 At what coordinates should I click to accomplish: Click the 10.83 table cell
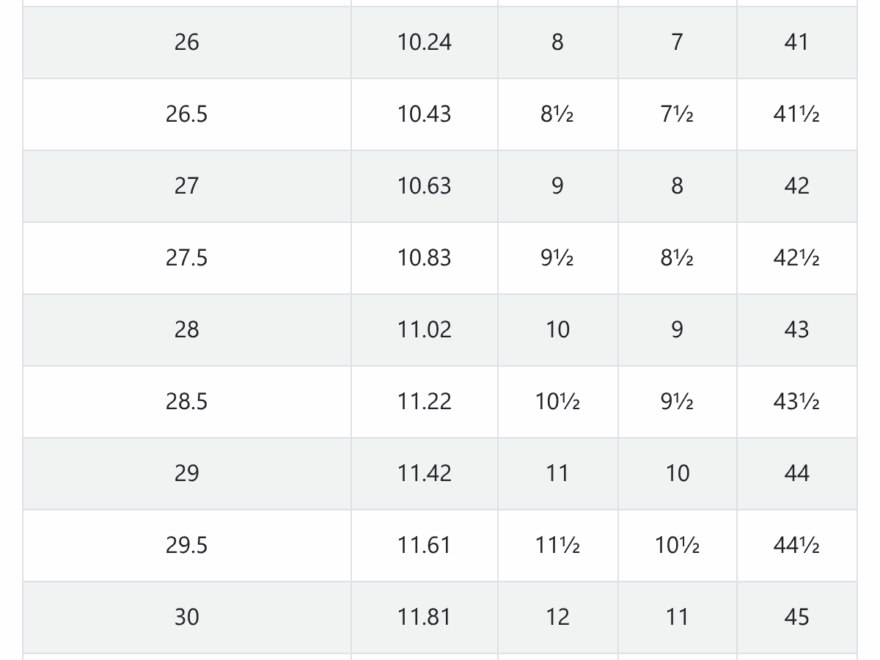(424, 258)
